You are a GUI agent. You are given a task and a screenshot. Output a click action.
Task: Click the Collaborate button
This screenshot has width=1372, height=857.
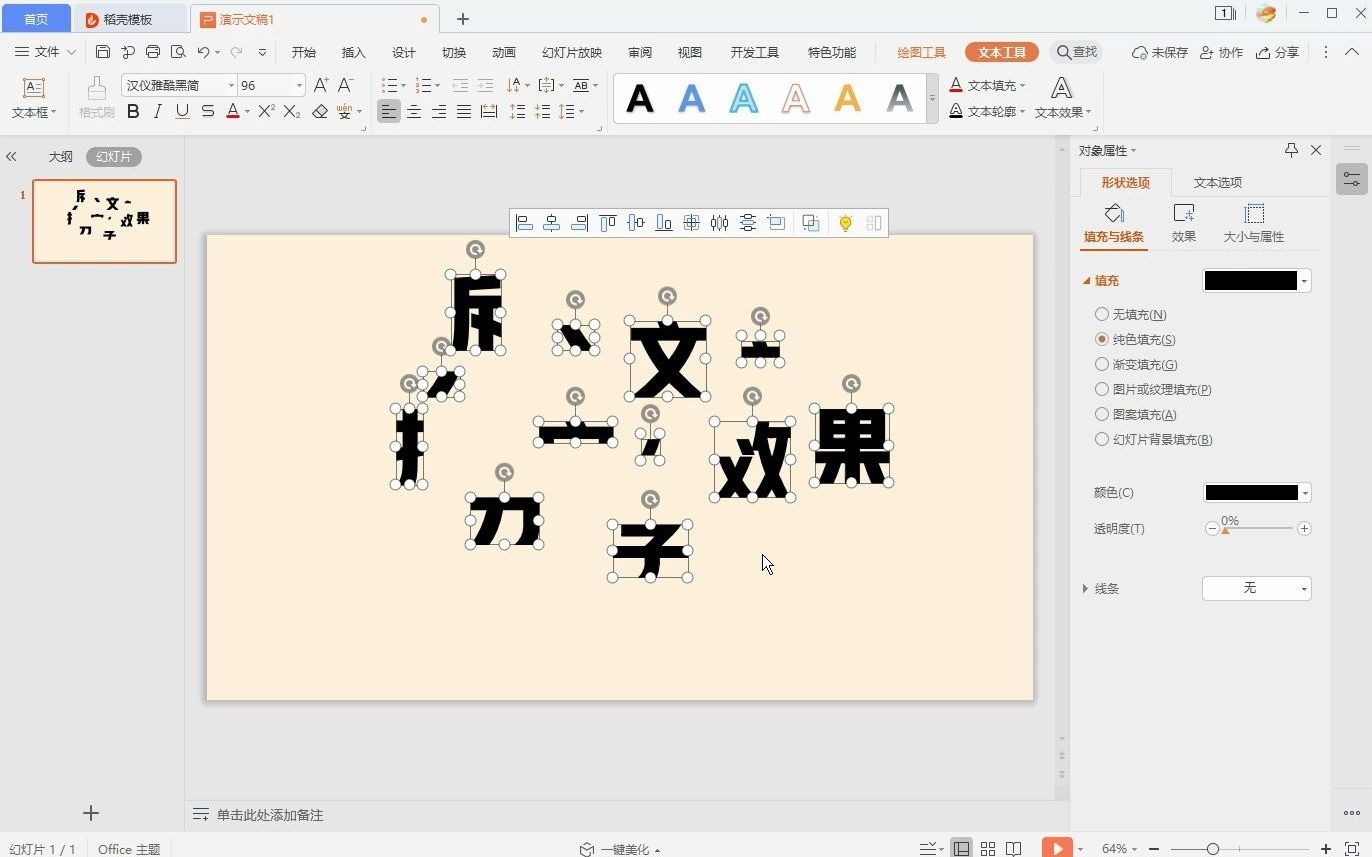1221,52
